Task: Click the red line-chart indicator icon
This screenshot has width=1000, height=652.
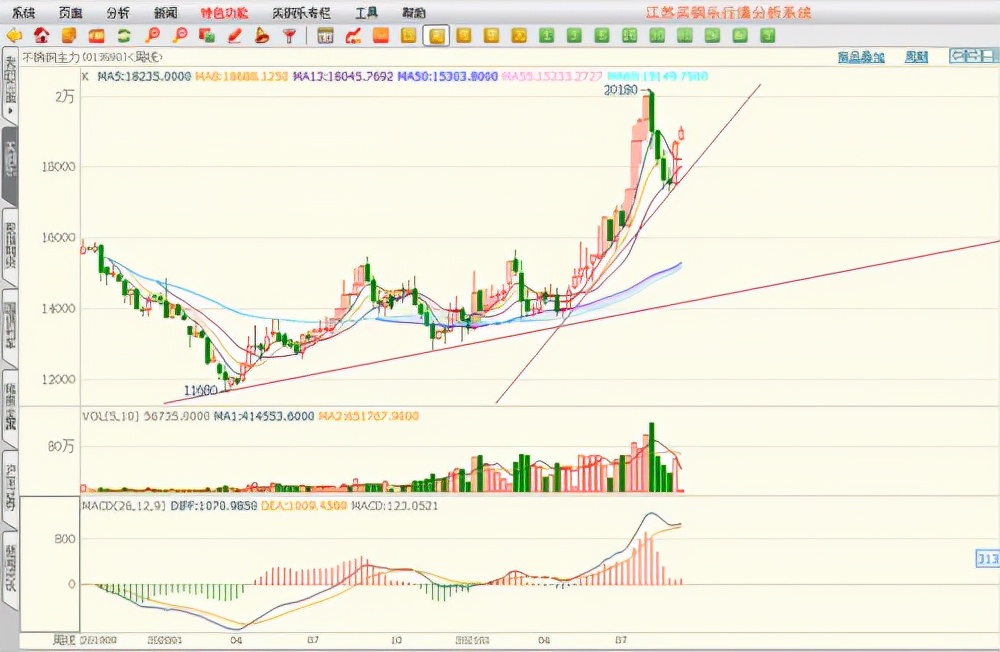Action: pyautogui.click(x=353, y=36)
